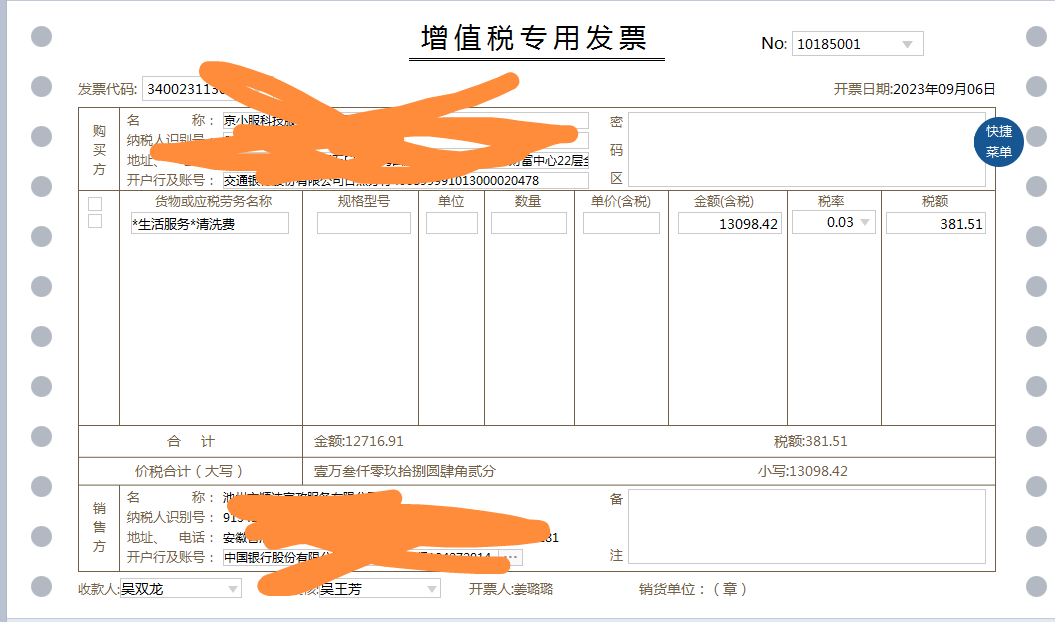This screenshot has width=1055, height=622.
Task: Click the 小写:13098.42 text
Action: point(803,471)
